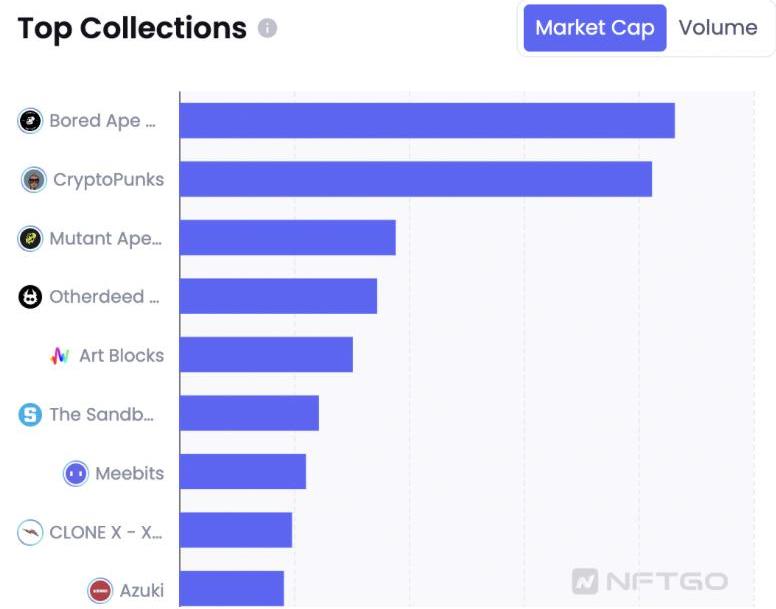The height and width of the screenshot is (609, 776).
Task: Click the CryptoPunks avatar icon
Action: click(34, 180)
